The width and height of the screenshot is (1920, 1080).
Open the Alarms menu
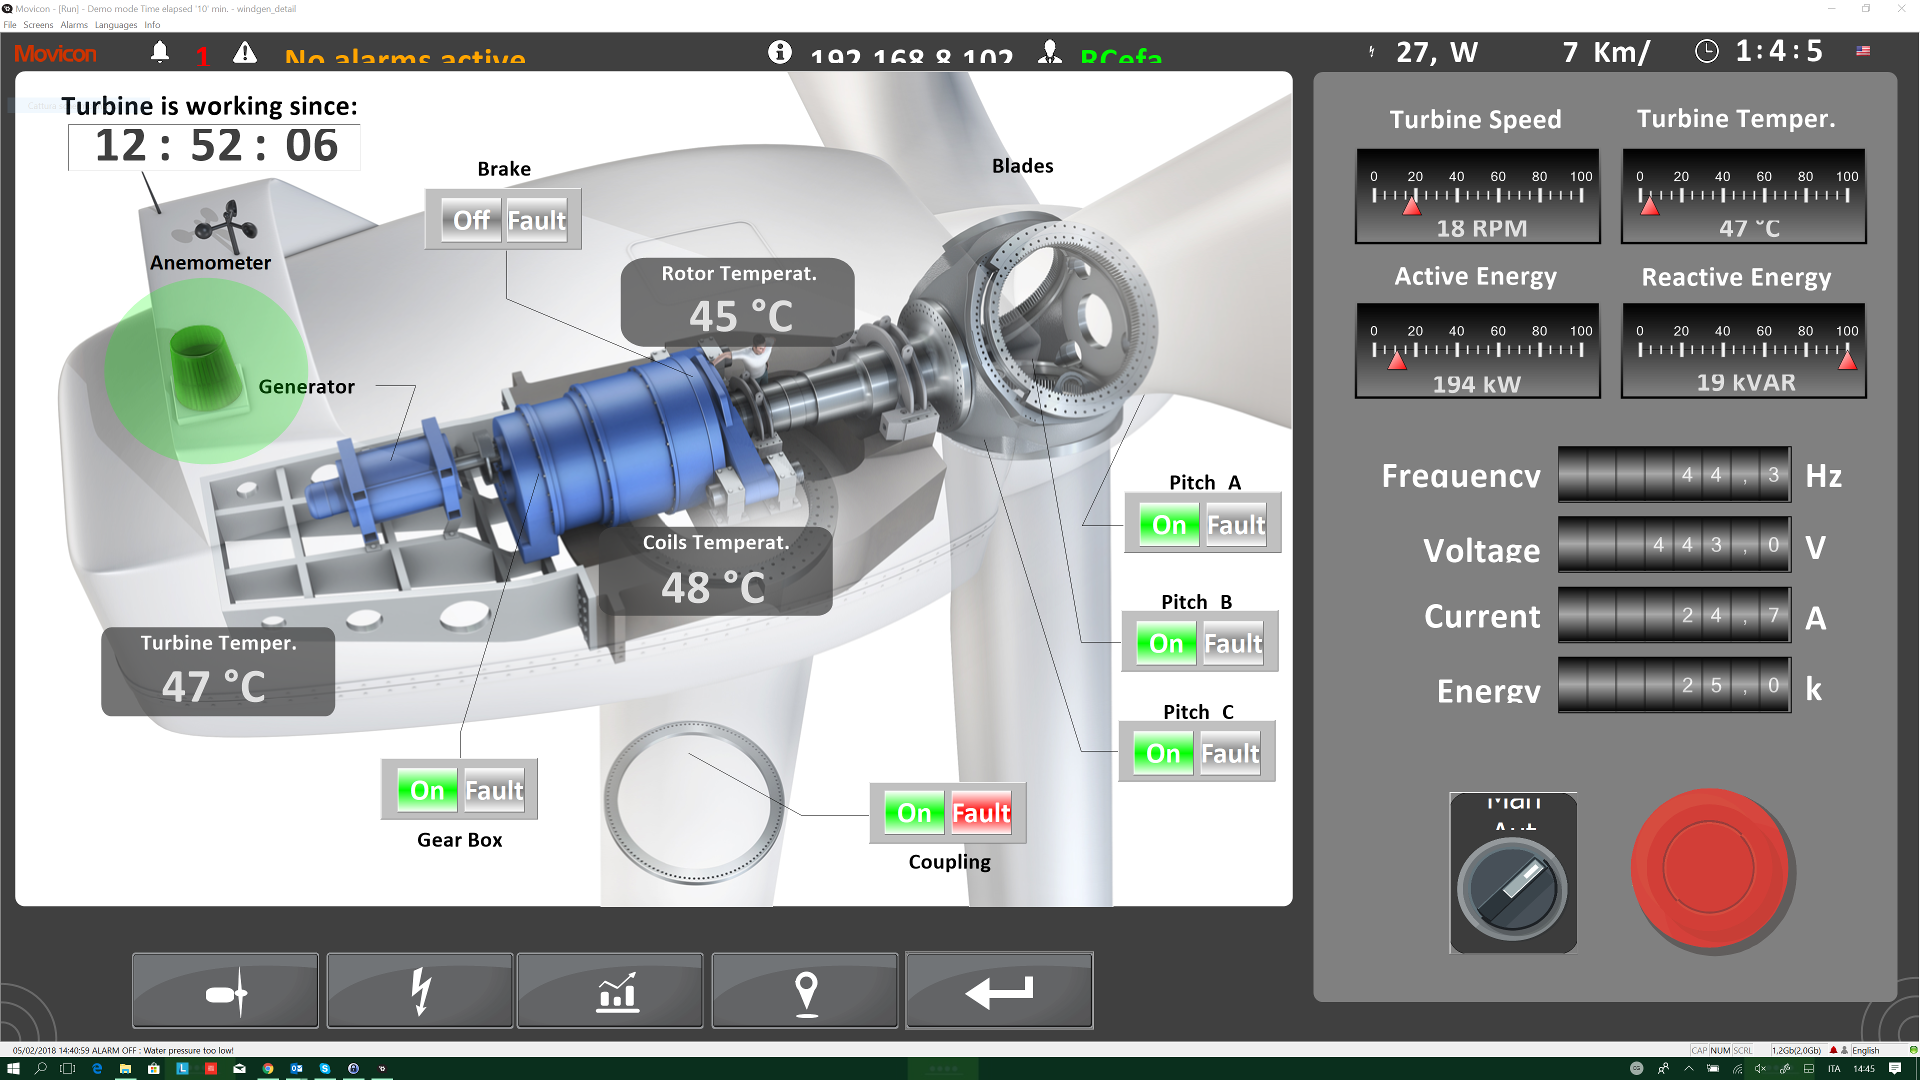coord(74,25)
